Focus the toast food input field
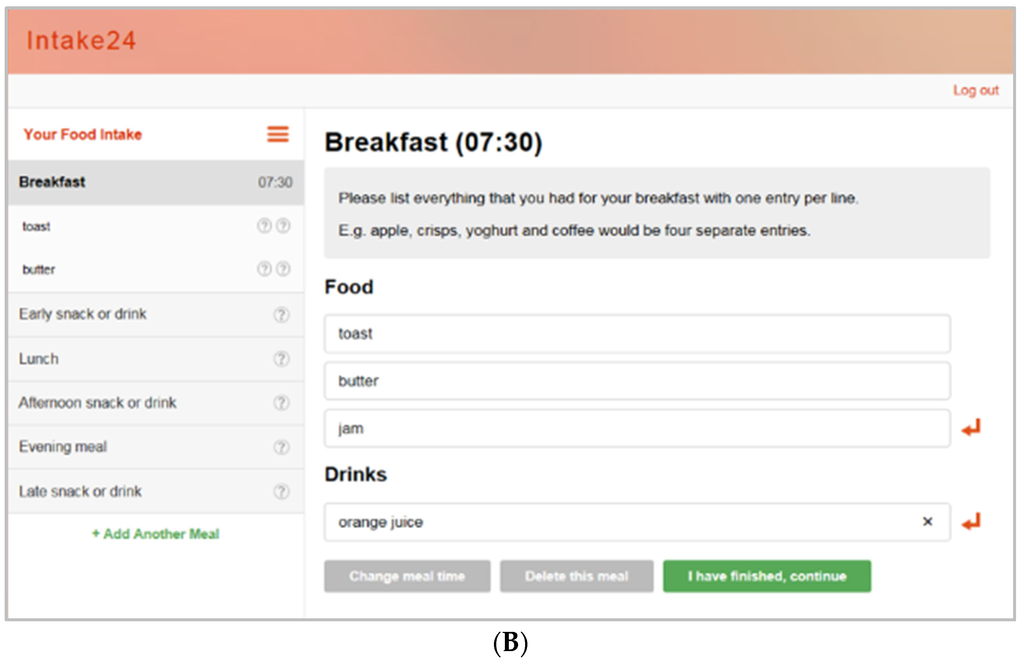The image size is (1024, 664). tap(636, 334)
